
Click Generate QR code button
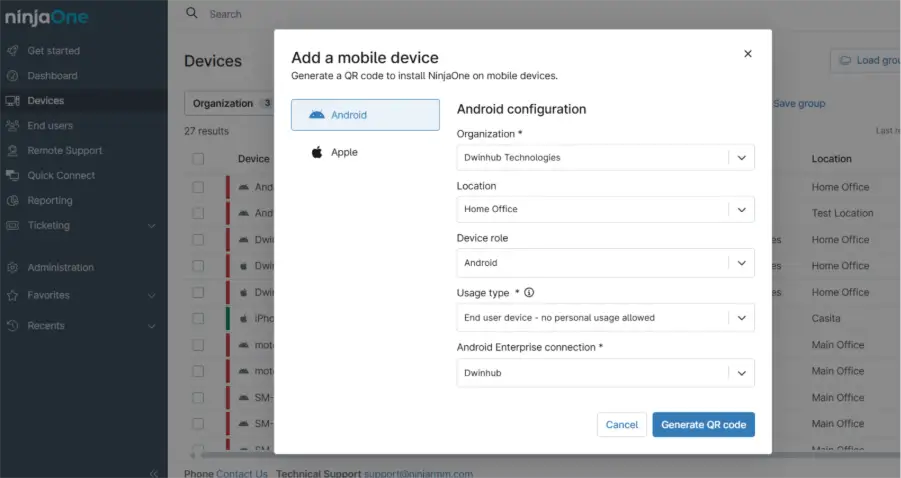[703, 425]
